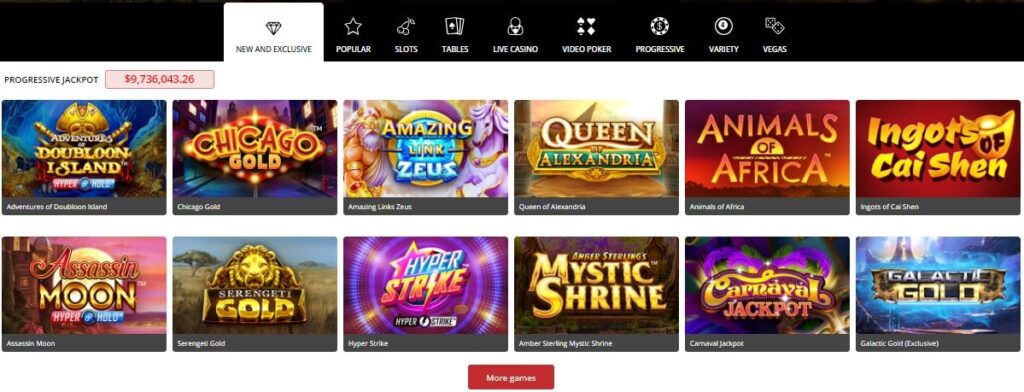This screenshot has height=392, width=1024.
Task: Click the playing cards Tables icon
Action: (x=455, y=26)
